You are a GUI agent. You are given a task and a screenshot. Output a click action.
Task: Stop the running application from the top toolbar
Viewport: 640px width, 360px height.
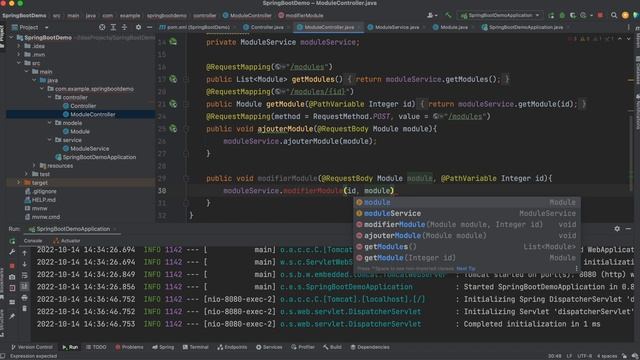pyautogui.click(x=600, y=16)
